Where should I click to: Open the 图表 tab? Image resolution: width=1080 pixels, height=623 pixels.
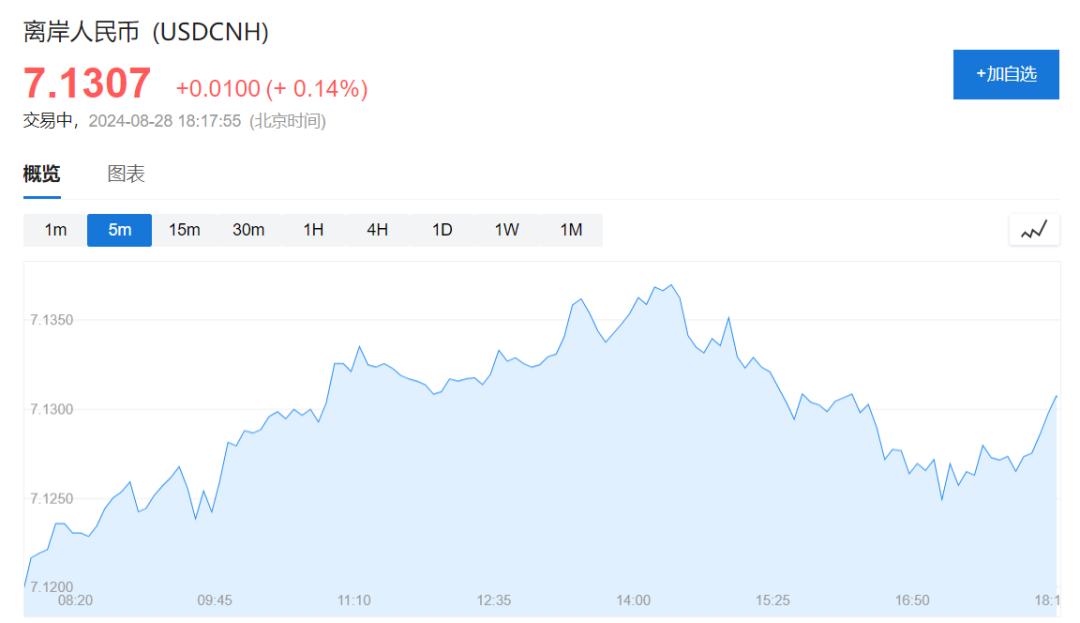pyautogui.click(x=126, y=174)
